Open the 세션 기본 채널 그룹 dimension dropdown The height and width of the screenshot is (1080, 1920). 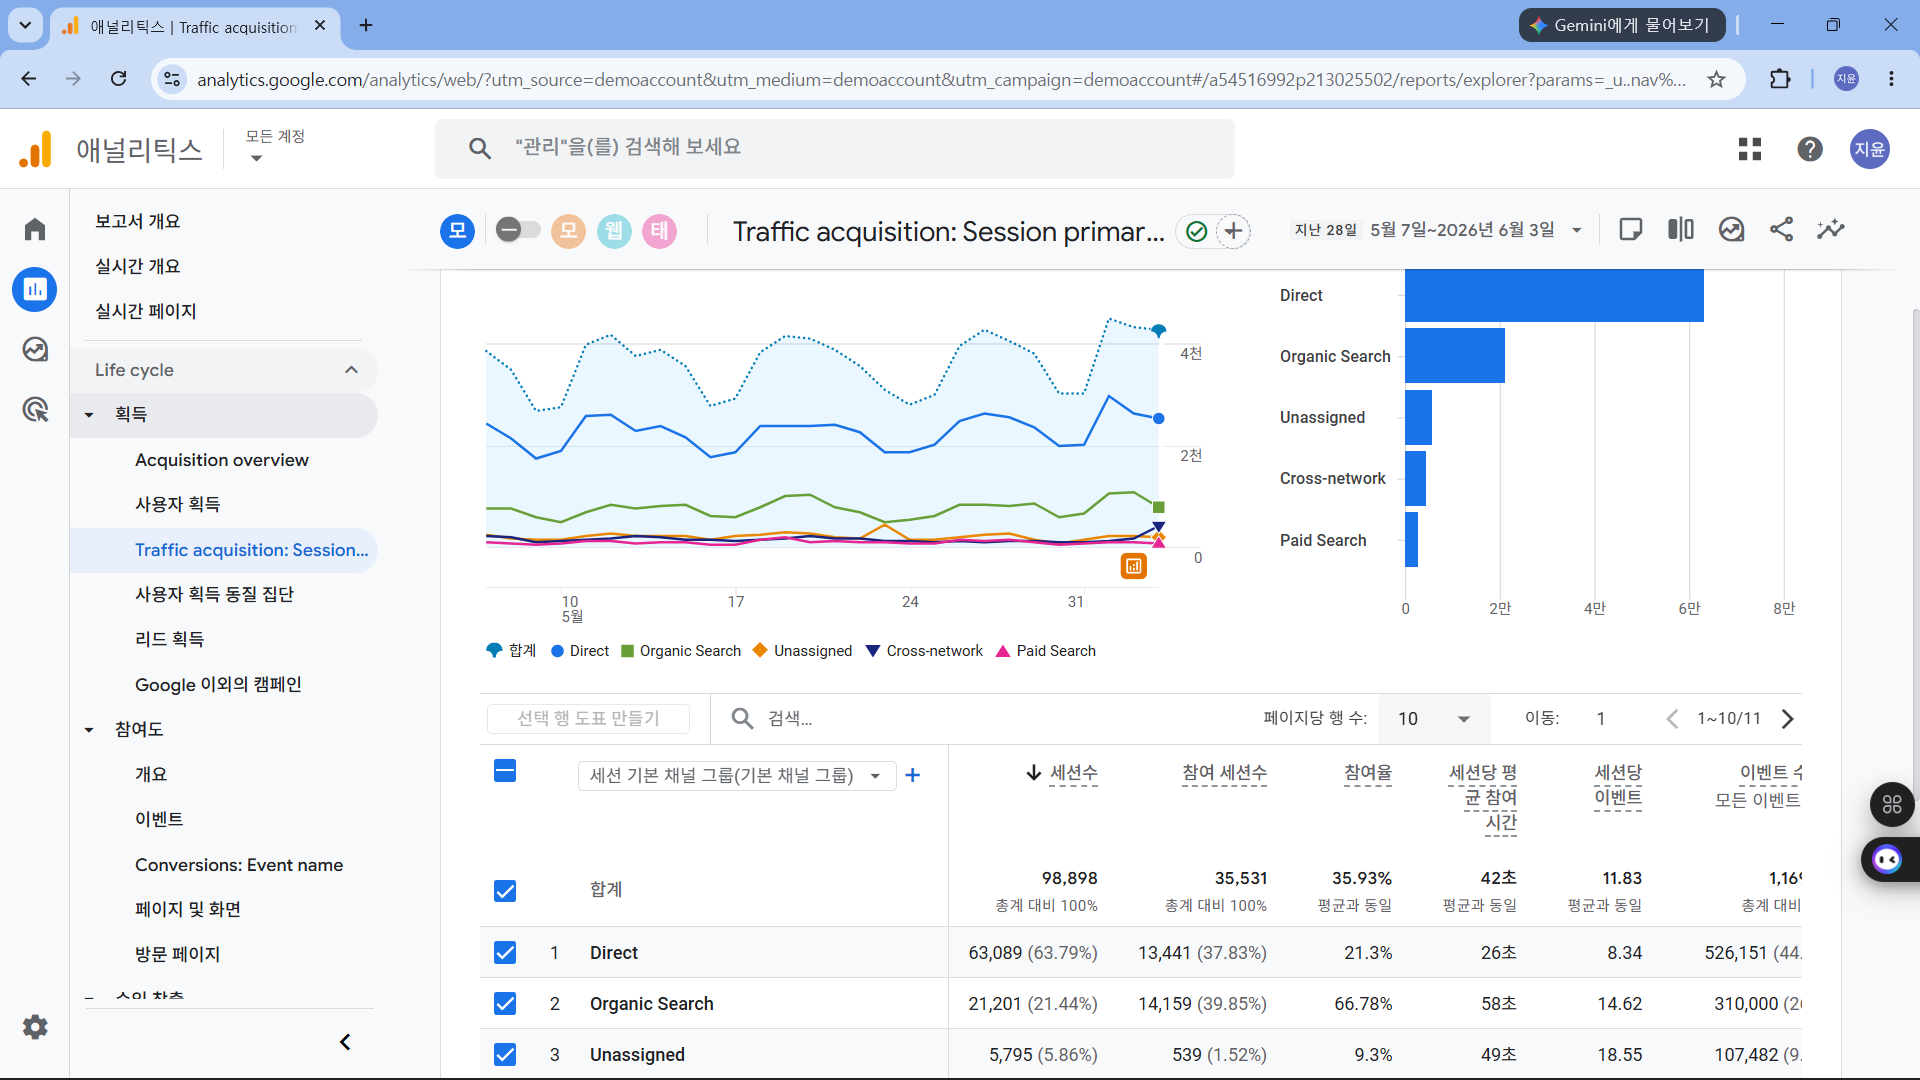point(736,776)
